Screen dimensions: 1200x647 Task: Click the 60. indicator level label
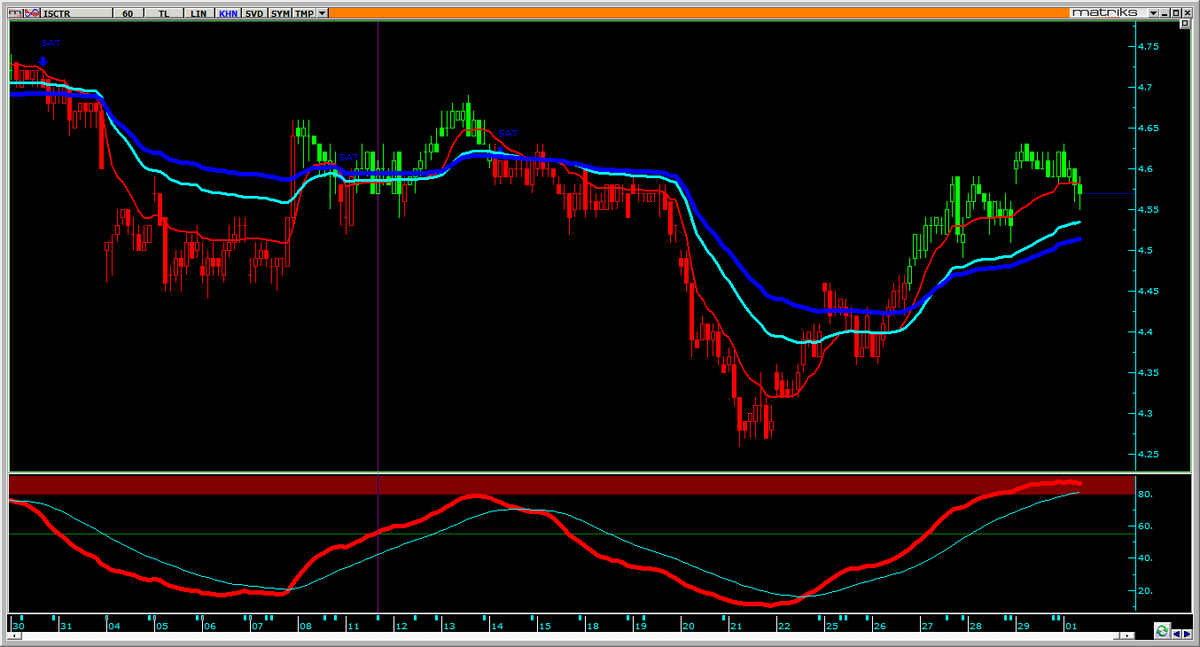(x=1147, y=526)
